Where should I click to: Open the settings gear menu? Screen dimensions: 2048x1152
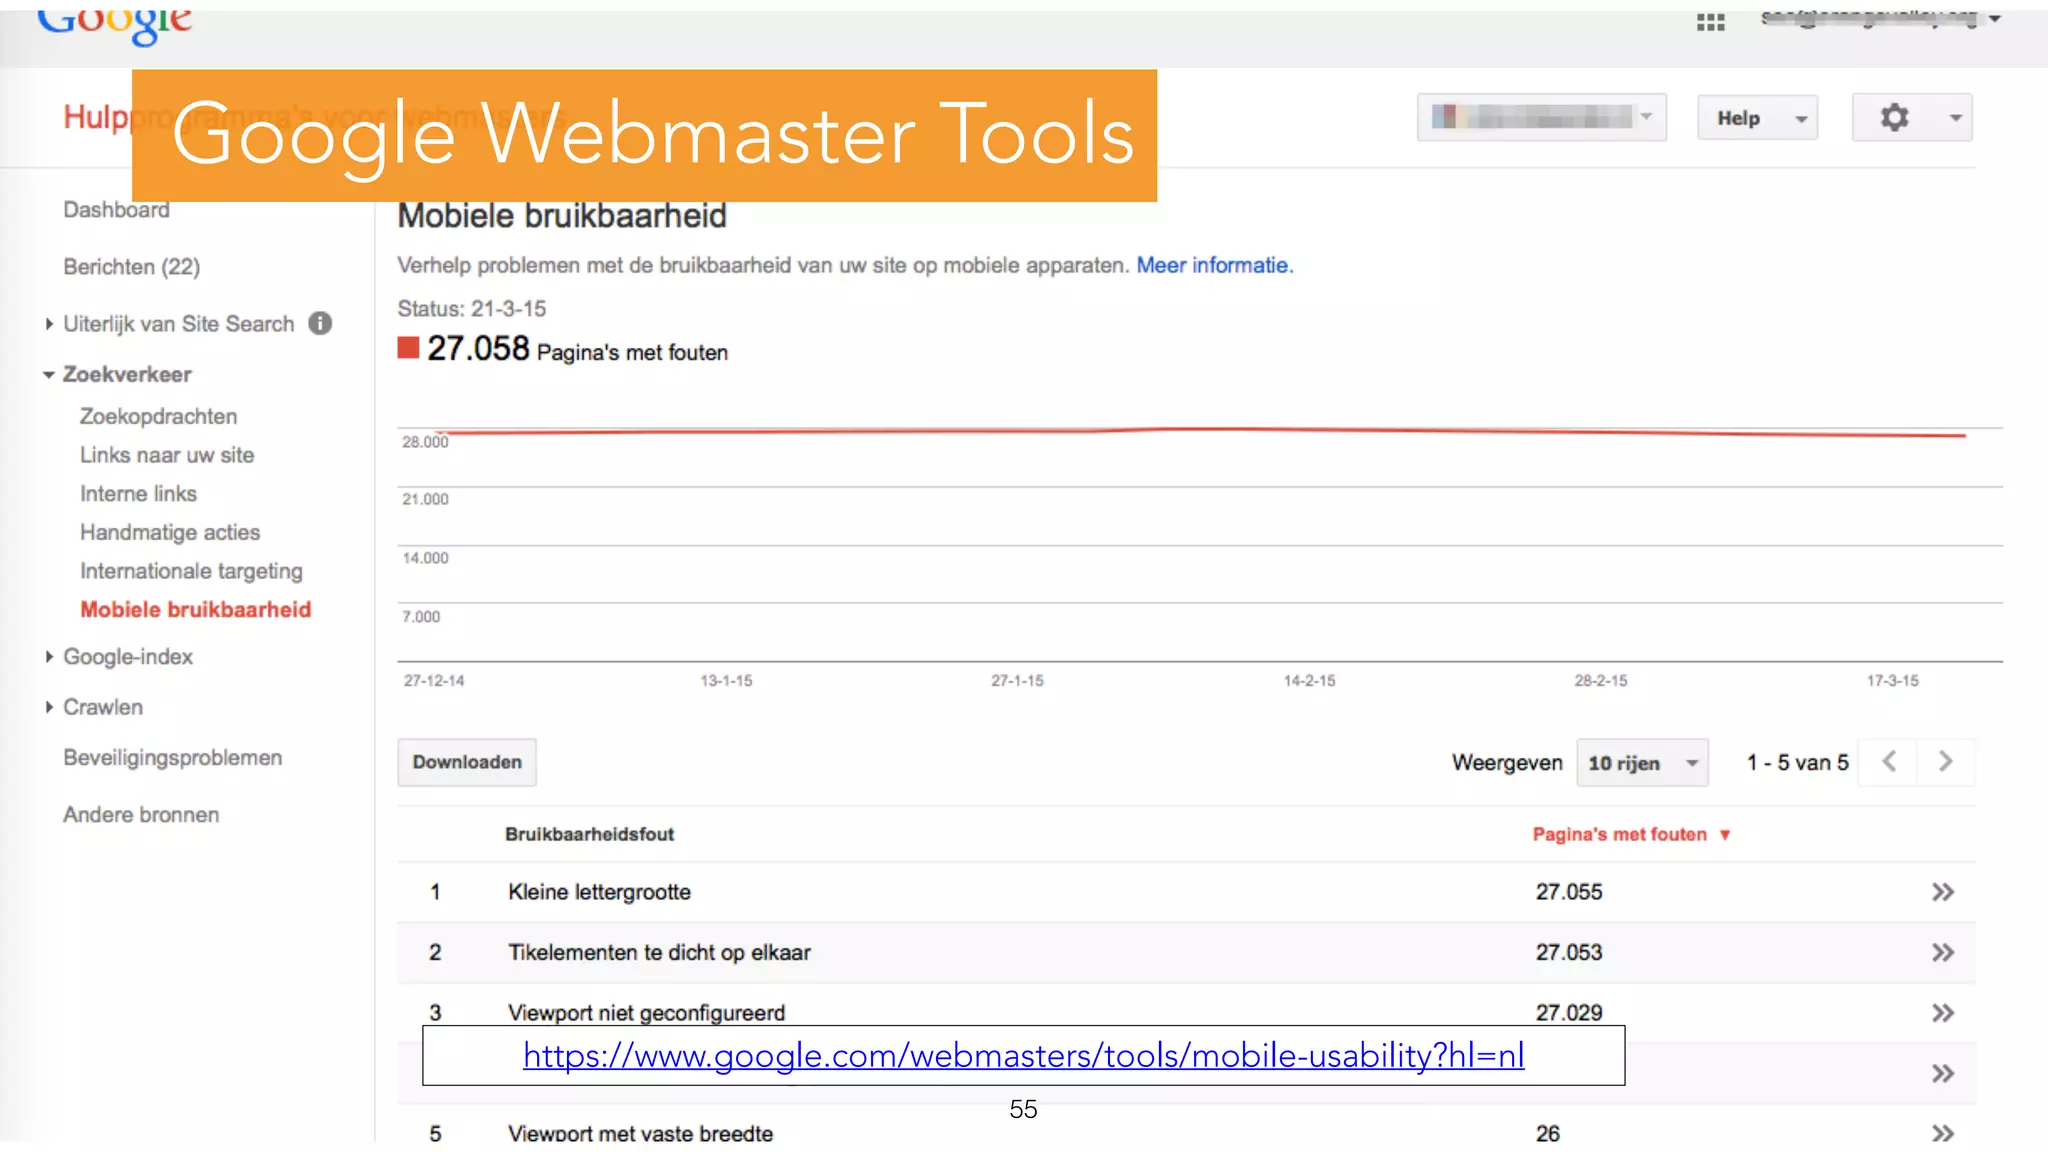coord(1912,118)
